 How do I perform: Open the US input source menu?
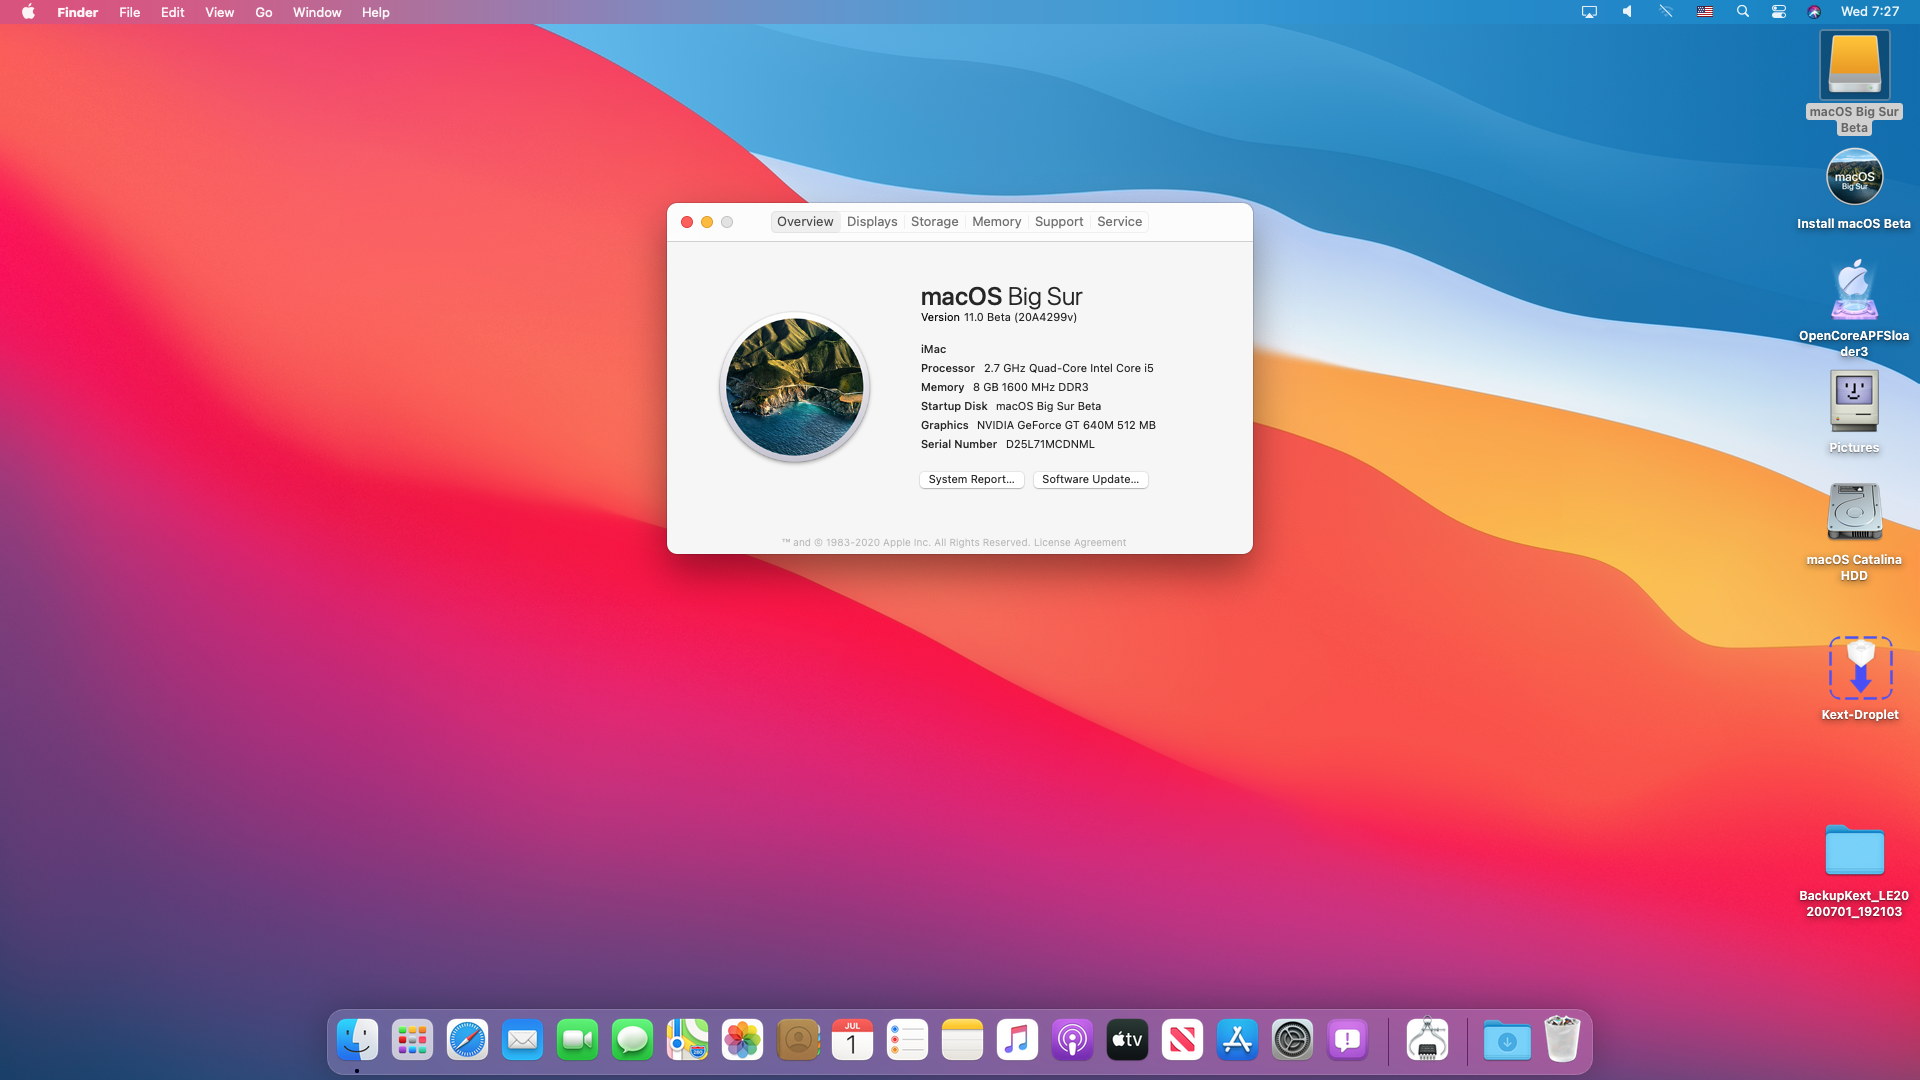(x=1705, y=12)
